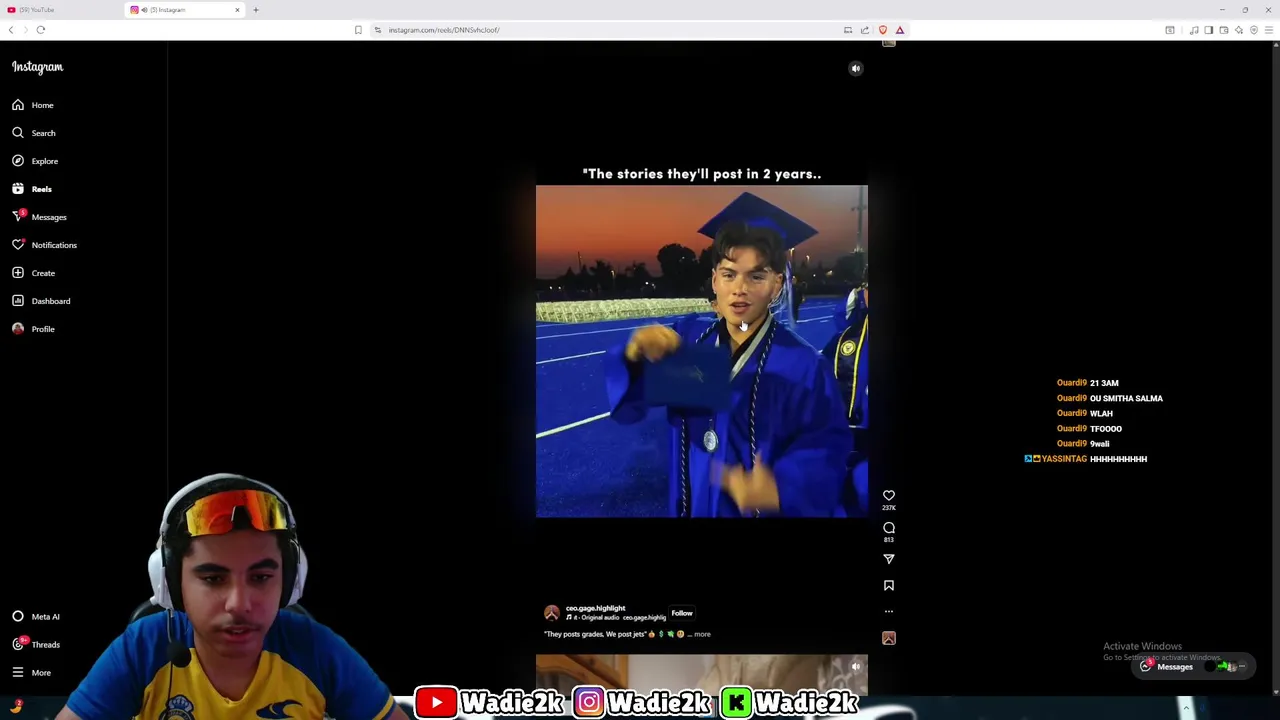Reload the Instagram page
Screen dimensions: 1280x720
pos(41,30)
